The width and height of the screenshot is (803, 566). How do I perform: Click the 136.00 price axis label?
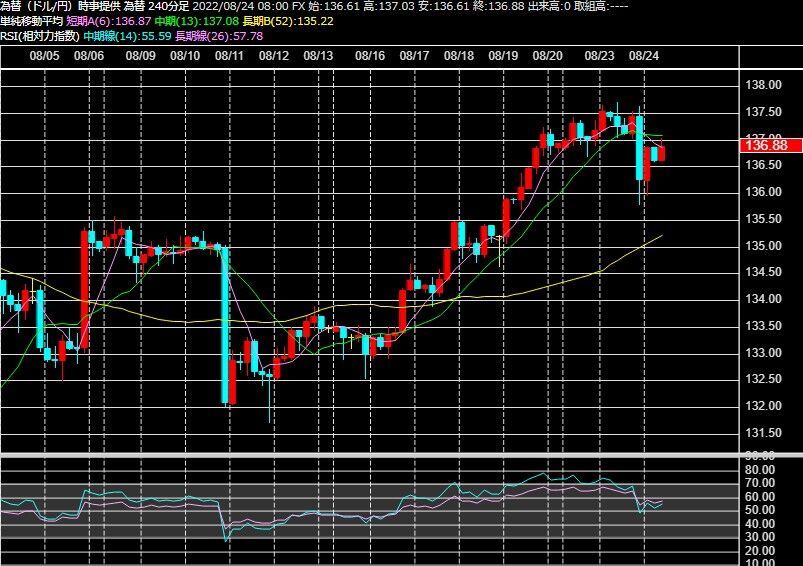(x=764, y=192)
